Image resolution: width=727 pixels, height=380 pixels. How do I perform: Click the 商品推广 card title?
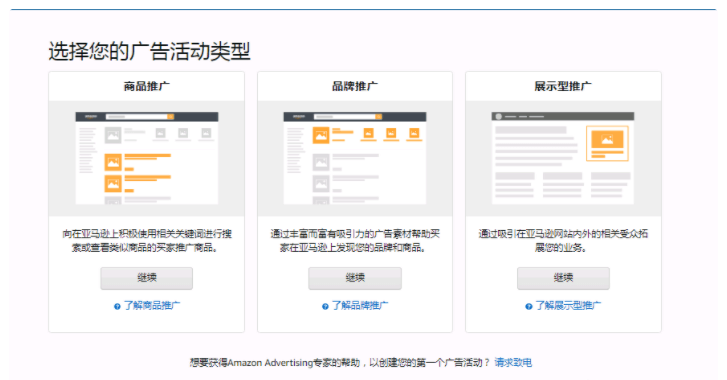pyautogui.click(x=147, y=86)
